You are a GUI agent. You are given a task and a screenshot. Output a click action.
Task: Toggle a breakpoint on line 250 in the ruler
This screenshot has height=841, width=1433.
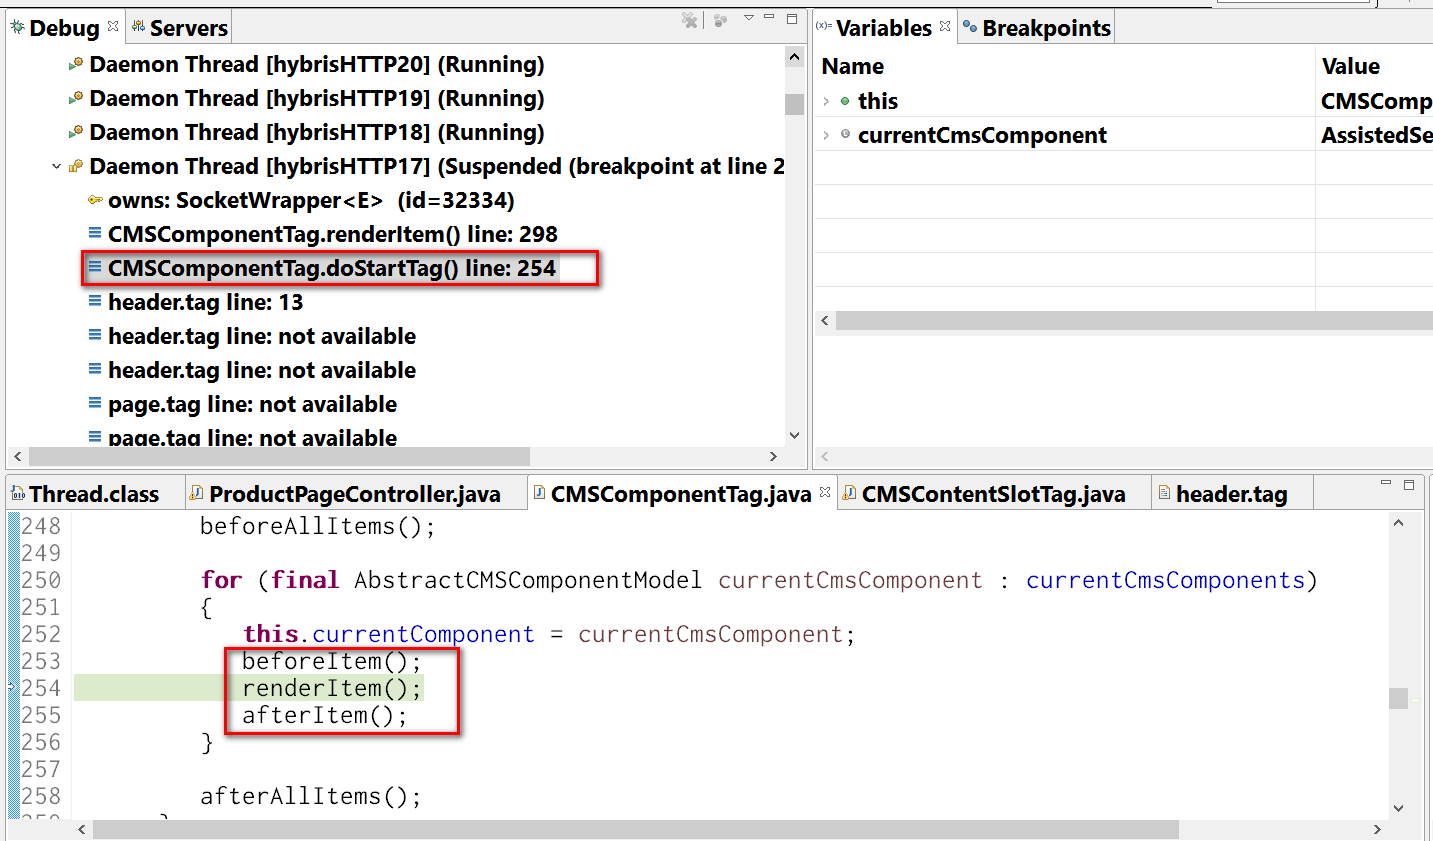(x=10, y=580)
